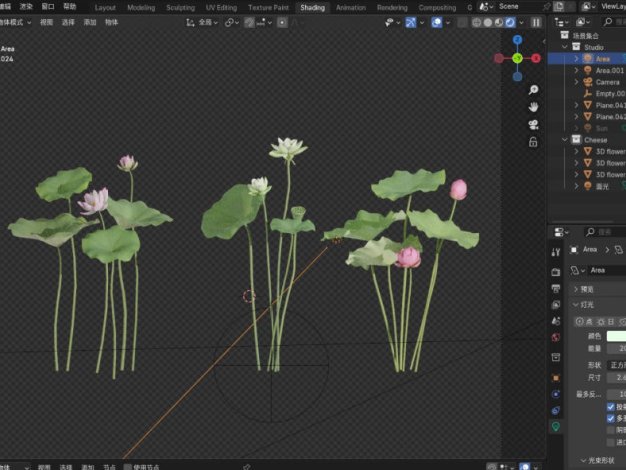This screenshot has height=470, width=626.
Task: Collapse the Studio collection in outliner
Action: (x=564, y=46)
